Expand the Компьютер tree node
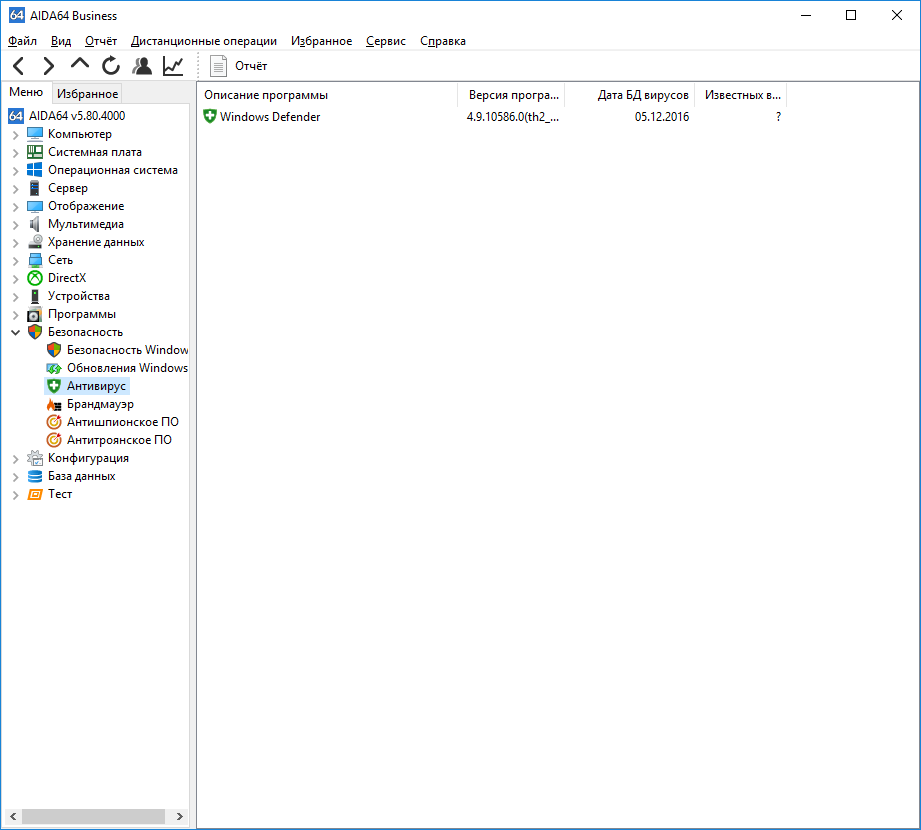The image size is (921, 830). (16, 135)
